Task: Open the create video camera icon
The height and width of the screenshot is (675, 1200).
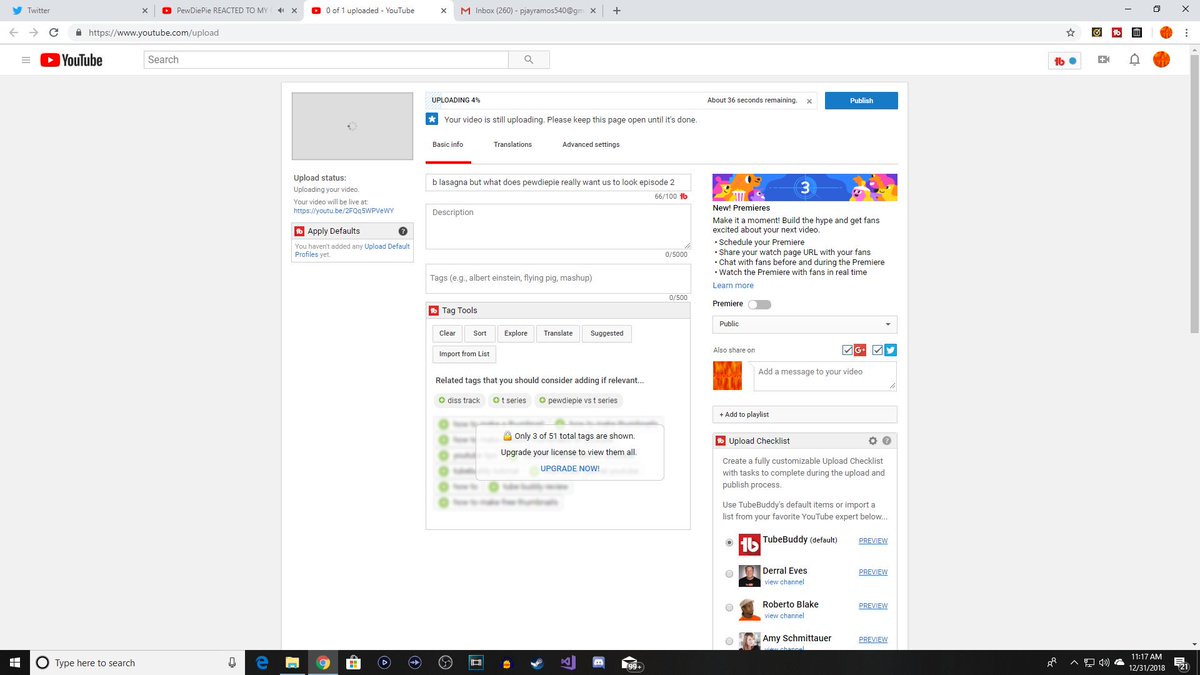Action: pyautogui.click(x=1104, y=60)
